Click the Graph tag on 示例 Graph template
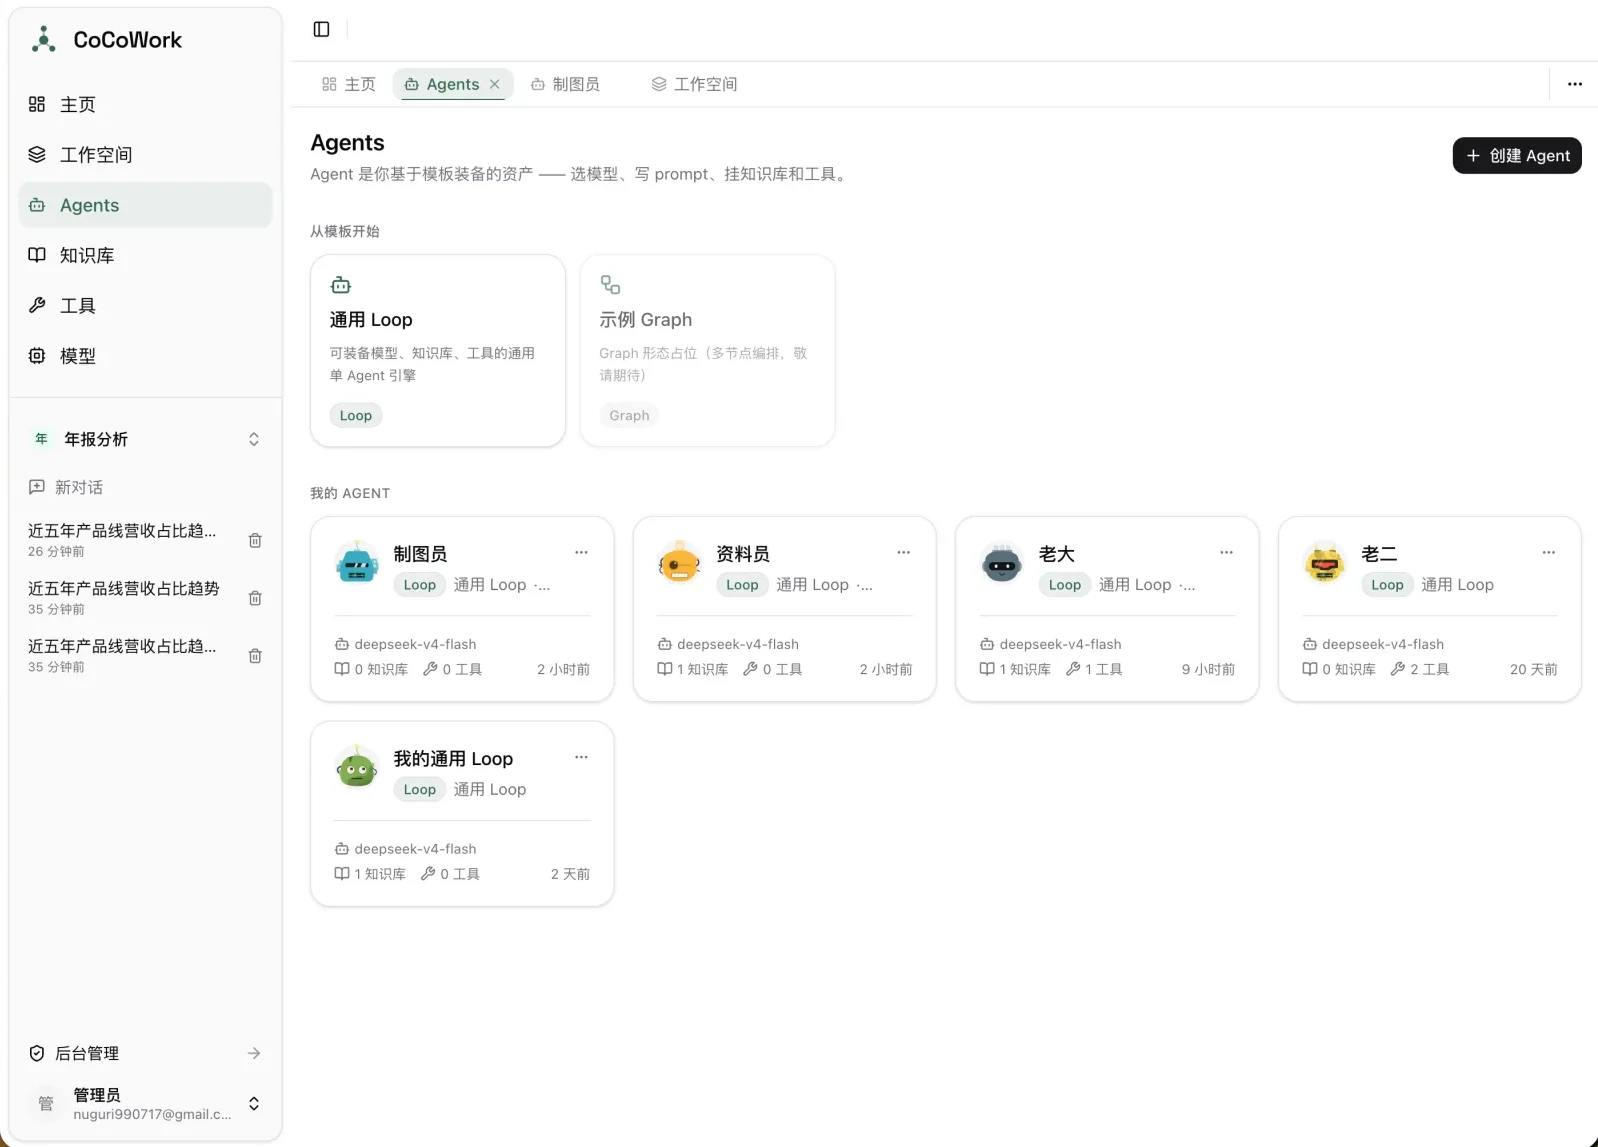This screenshot has height=1147, width=1598. tap(629, 415)
